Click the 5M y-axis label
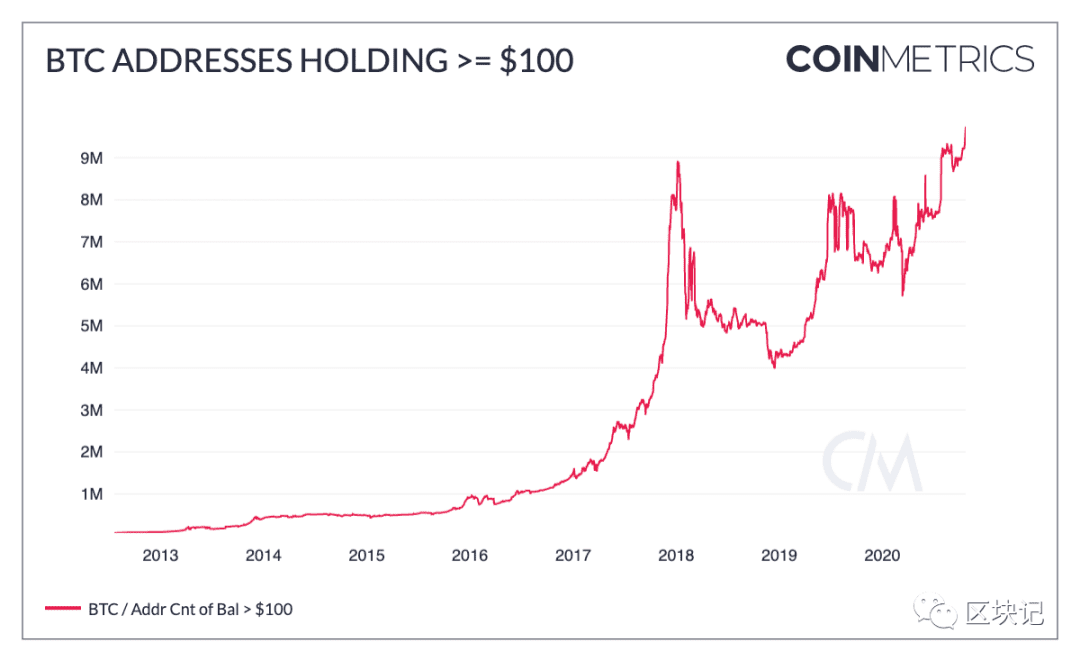Image resolution: width=1080 pixels, height=661 pixels. click(92, 326)
